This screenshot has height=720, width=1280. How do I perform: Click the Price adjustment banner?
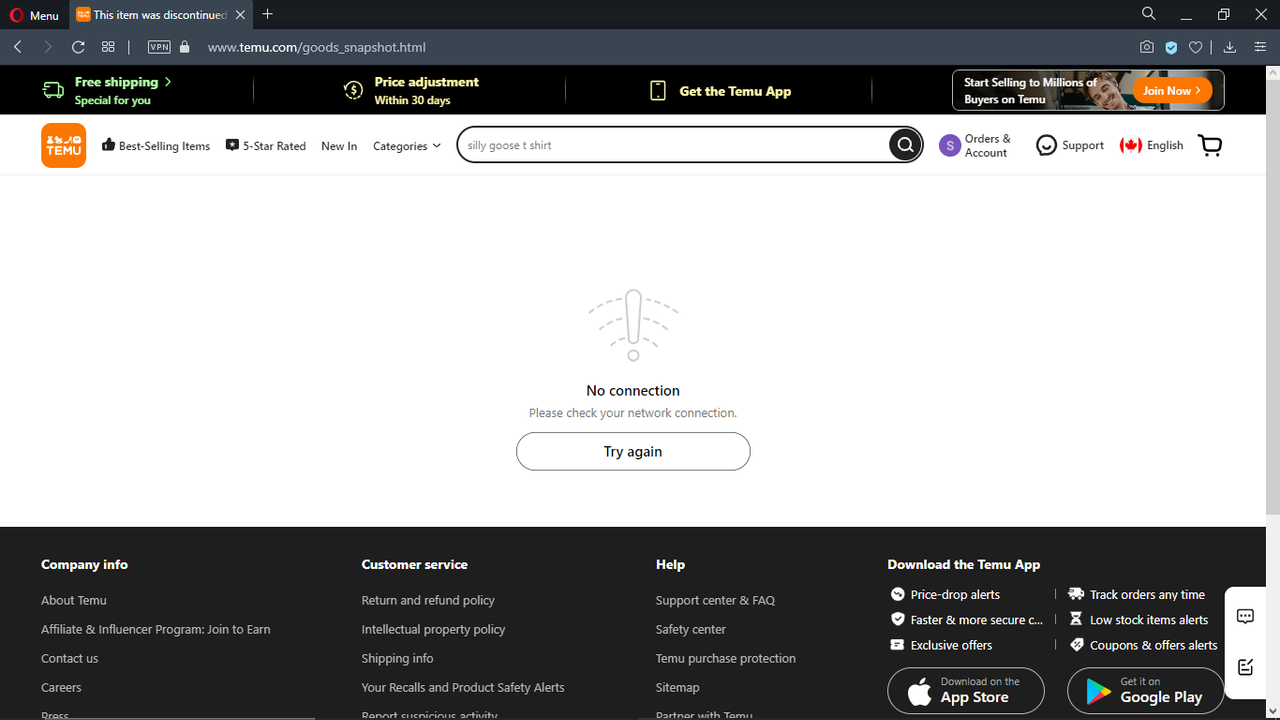point(411,91)
